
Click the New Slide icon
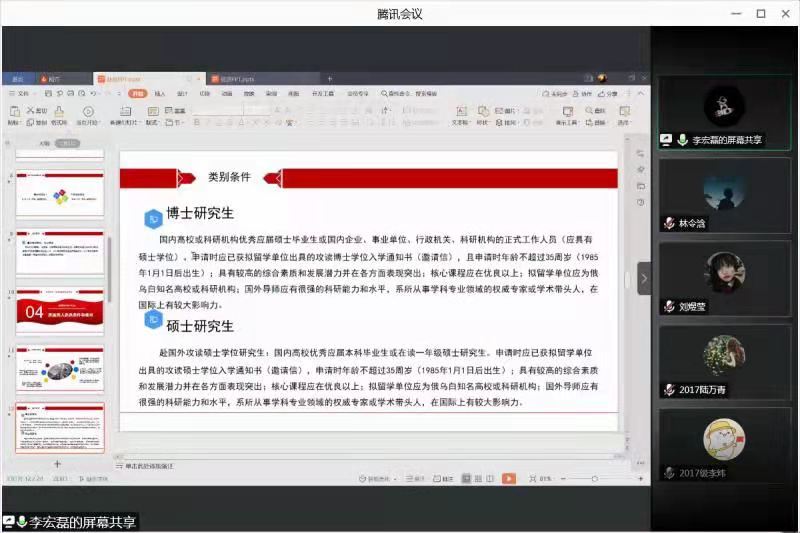[124, 113]
